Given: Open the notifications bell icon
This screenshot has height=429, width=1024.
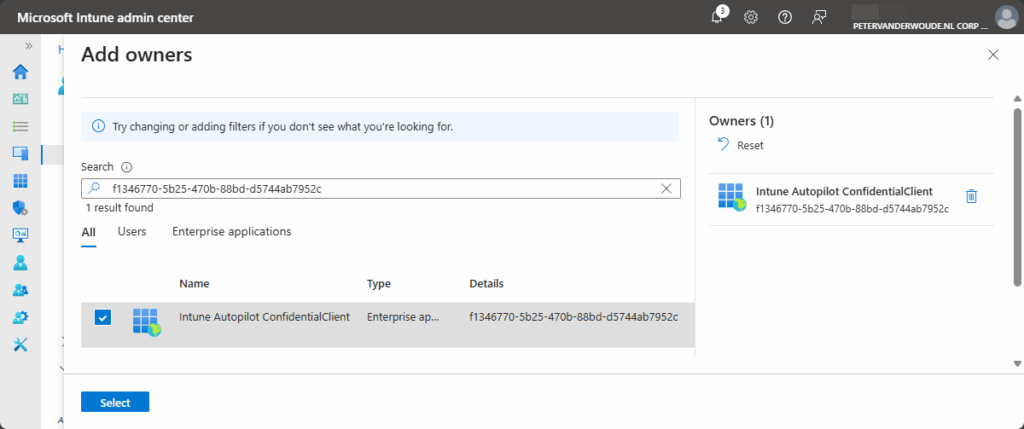Looking at the screenshot, I should [718, 17].
